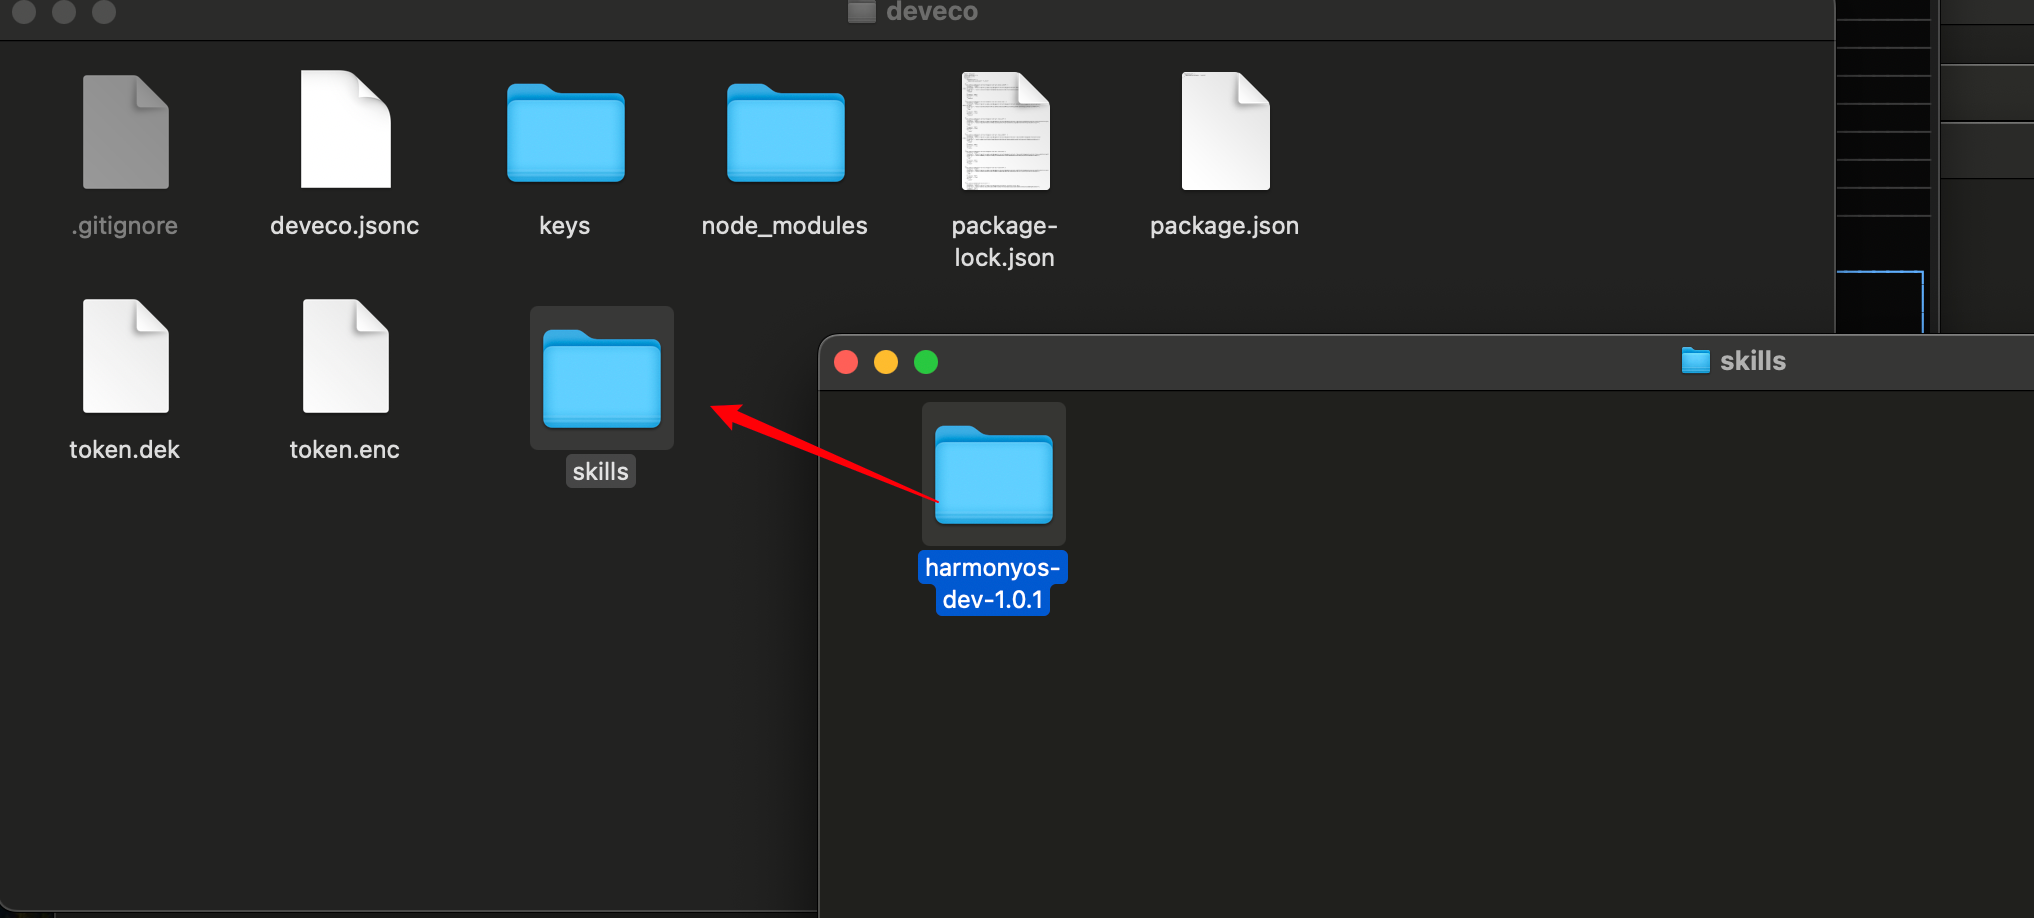Select the package-lock.json file icon

point(1006,131)
